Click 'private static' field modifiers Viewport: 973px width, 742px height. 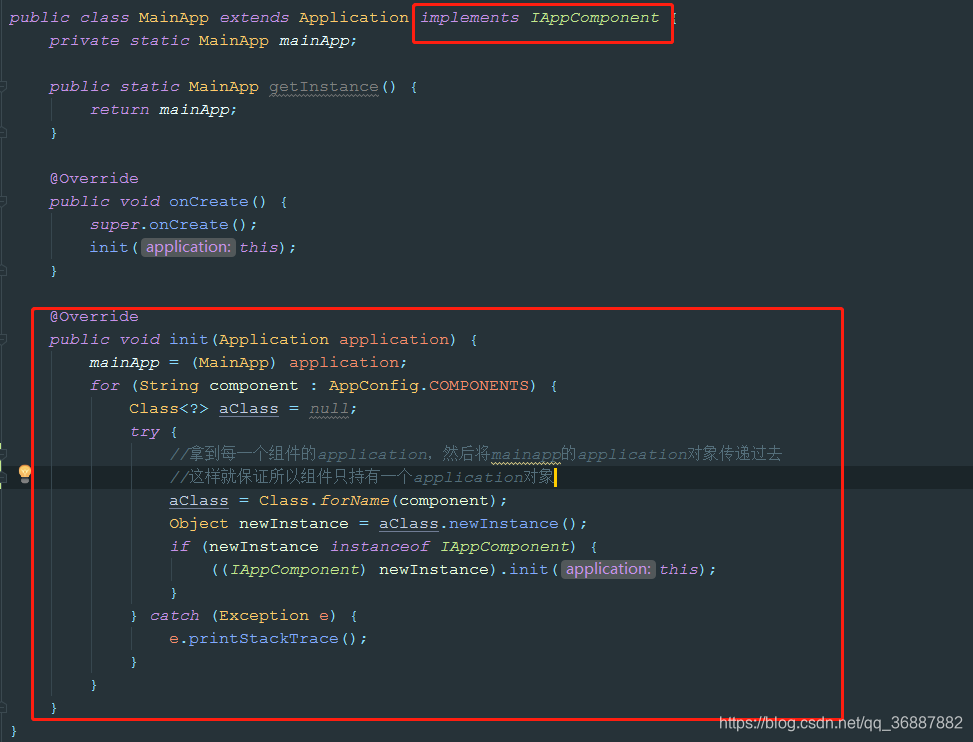[x=119, y=41]
